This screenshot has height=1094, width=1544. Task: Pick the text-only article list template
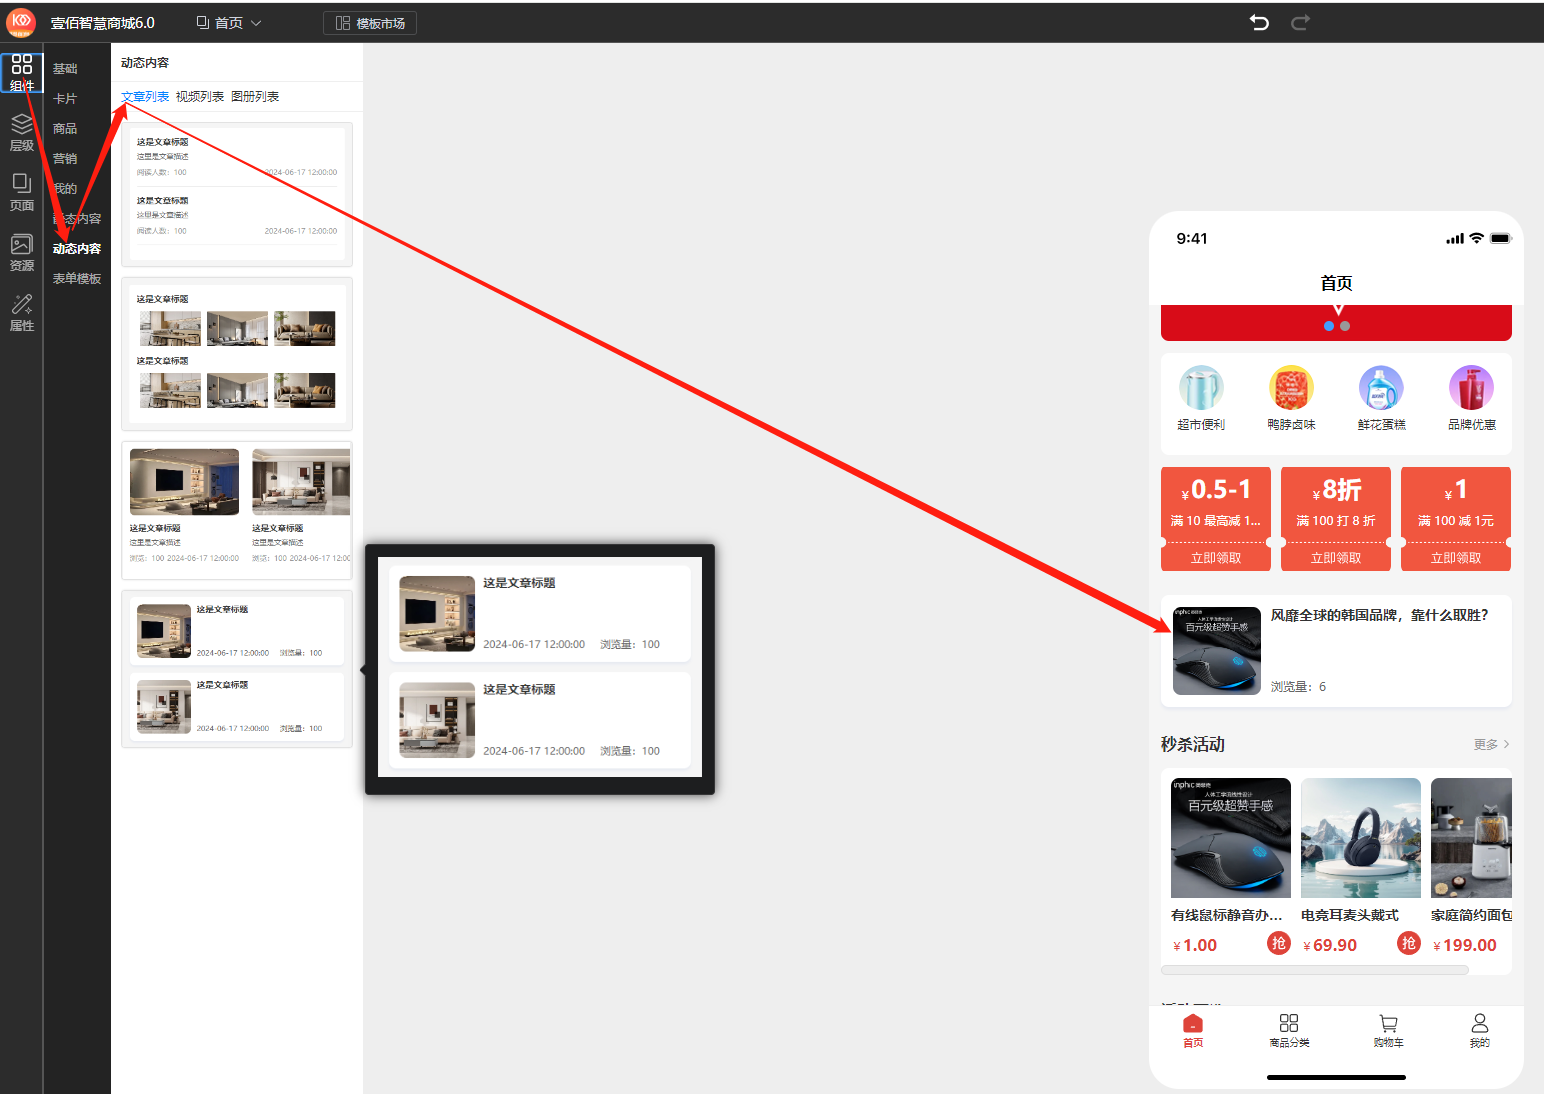237,194
